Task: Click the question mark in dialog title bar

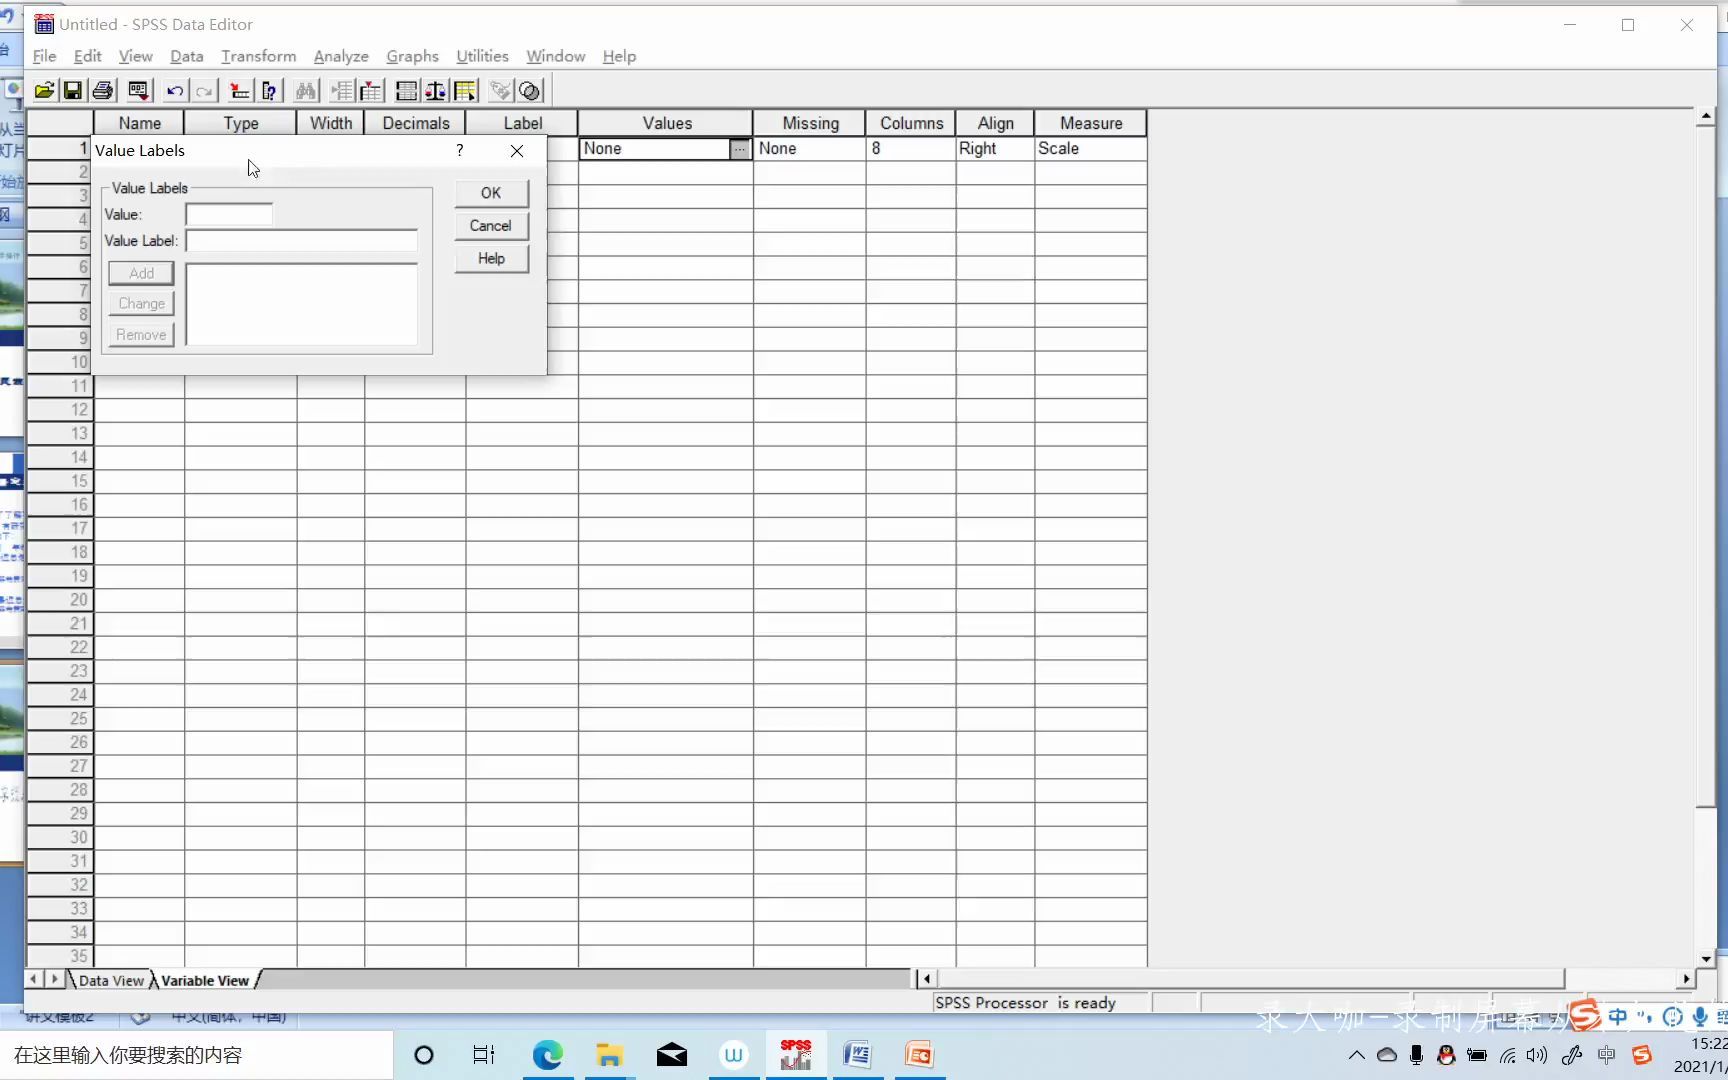Action: point(459,150)
